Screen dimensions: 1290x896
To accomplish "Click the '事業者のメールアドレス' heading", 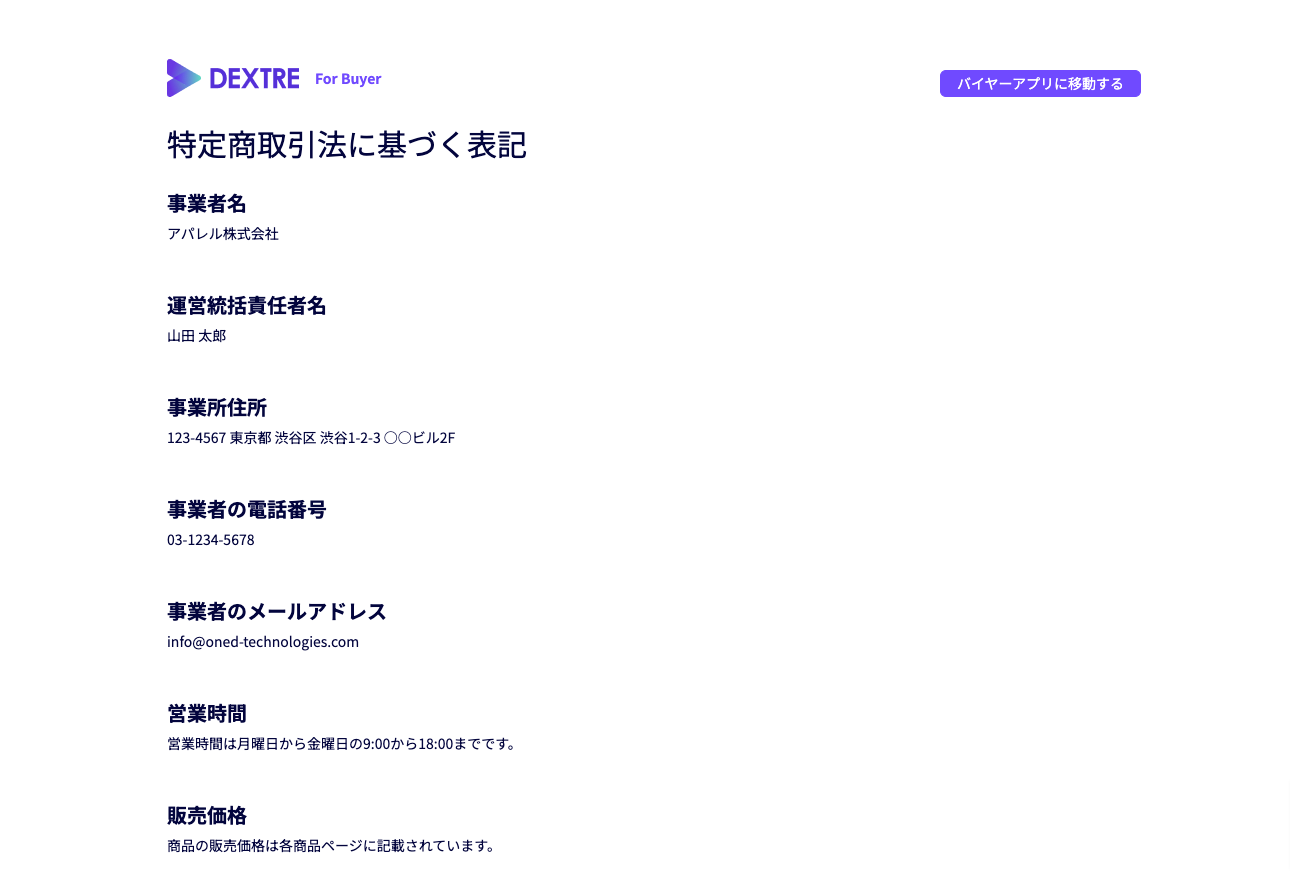I will [277, 612].
